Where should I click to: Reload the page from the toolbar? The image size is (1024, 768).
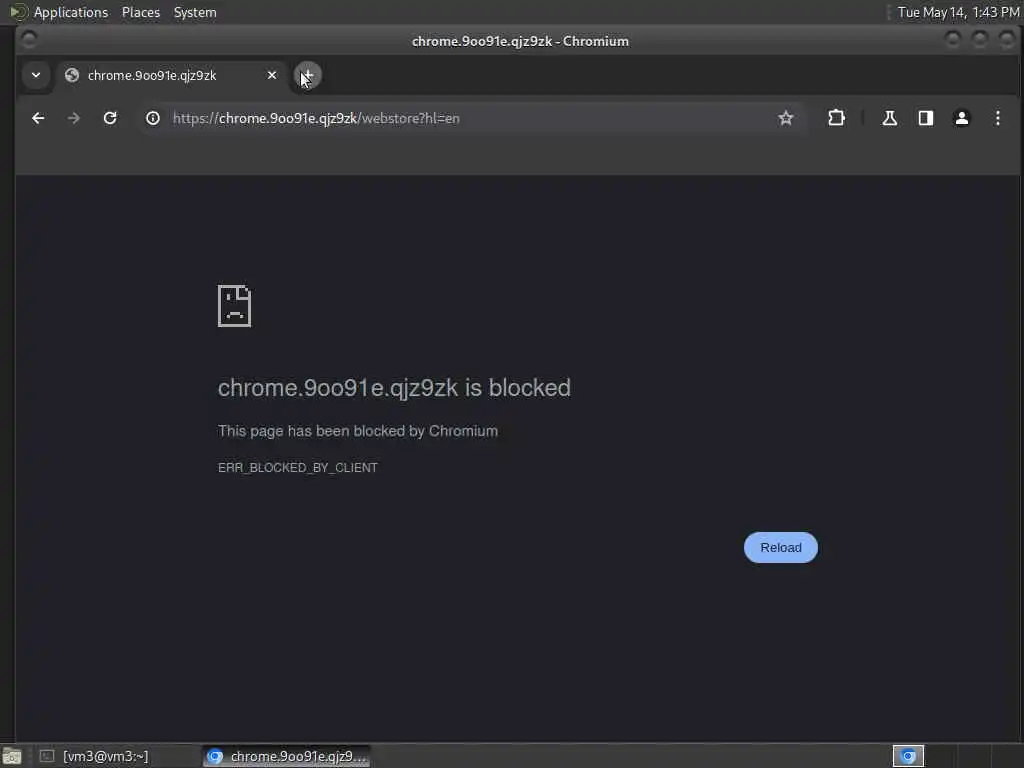110,118
